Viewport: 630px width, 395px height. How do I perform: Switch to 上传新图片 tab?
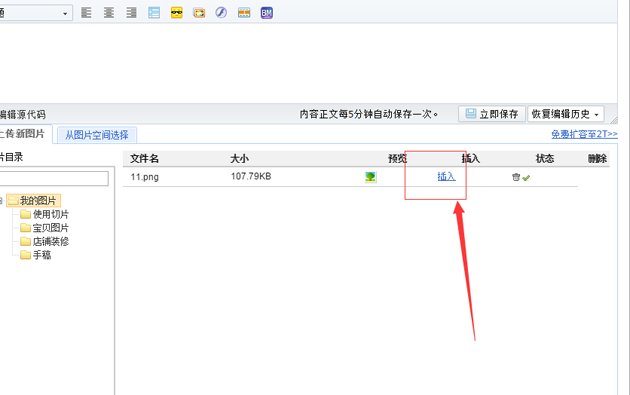pyautogui.click(x=25, y=134)
